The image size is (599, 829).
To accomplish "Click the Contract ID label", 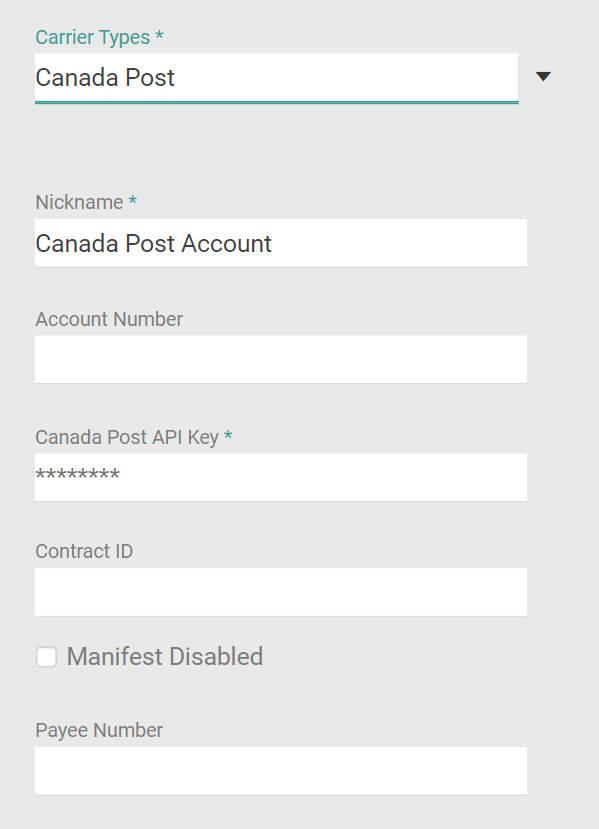I will (x=83, y=551).
